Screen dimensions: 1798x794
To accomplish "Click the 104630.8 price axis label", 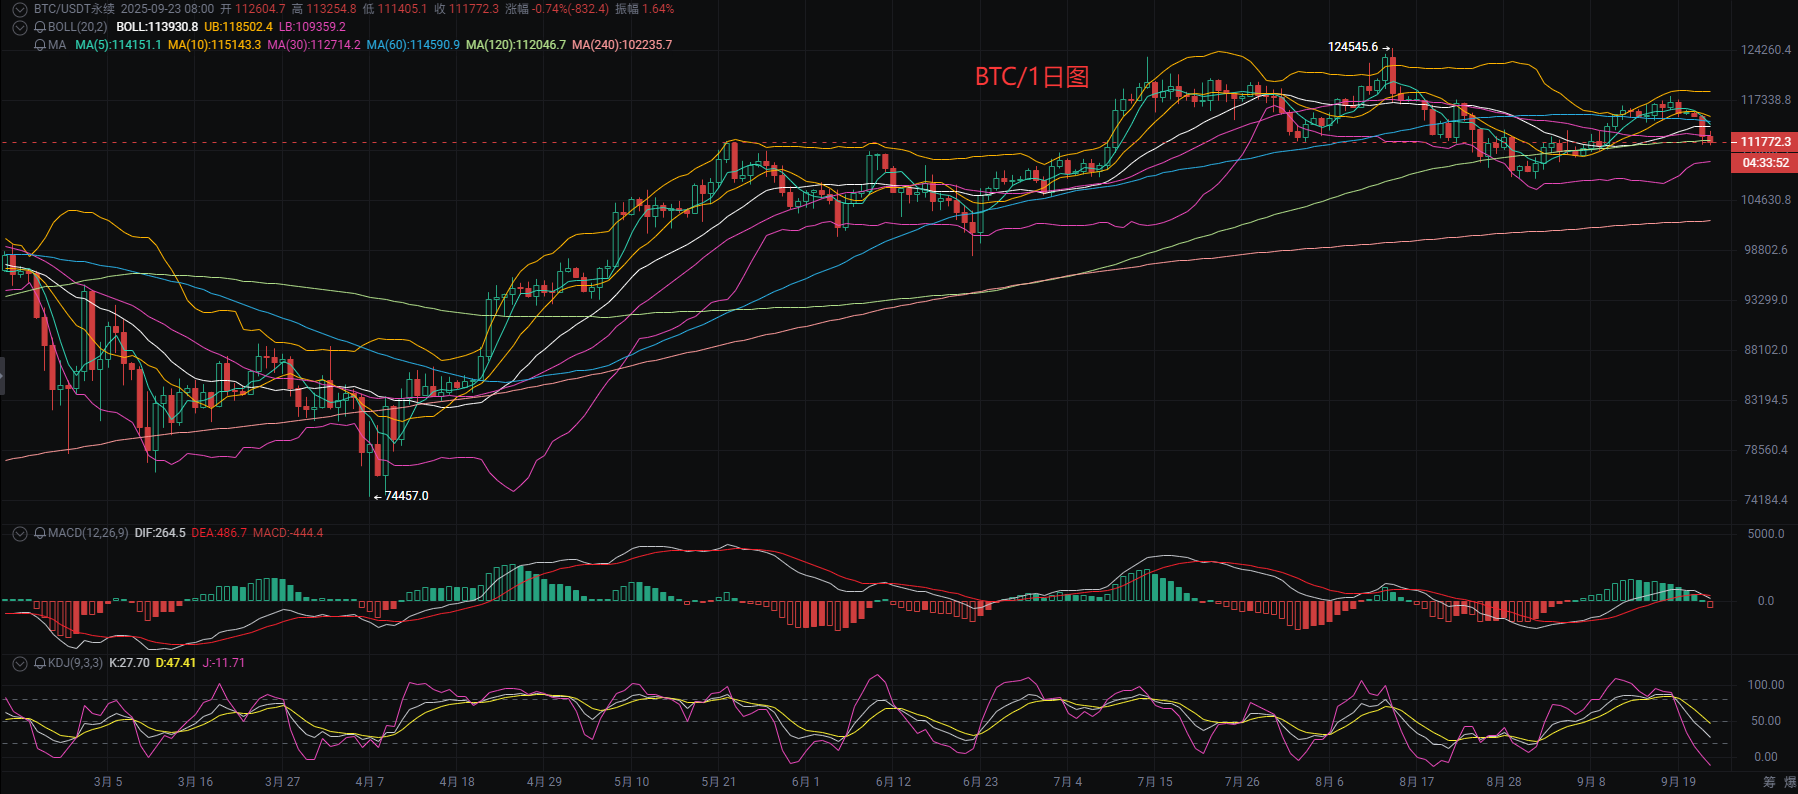I will coord(1766,200).
